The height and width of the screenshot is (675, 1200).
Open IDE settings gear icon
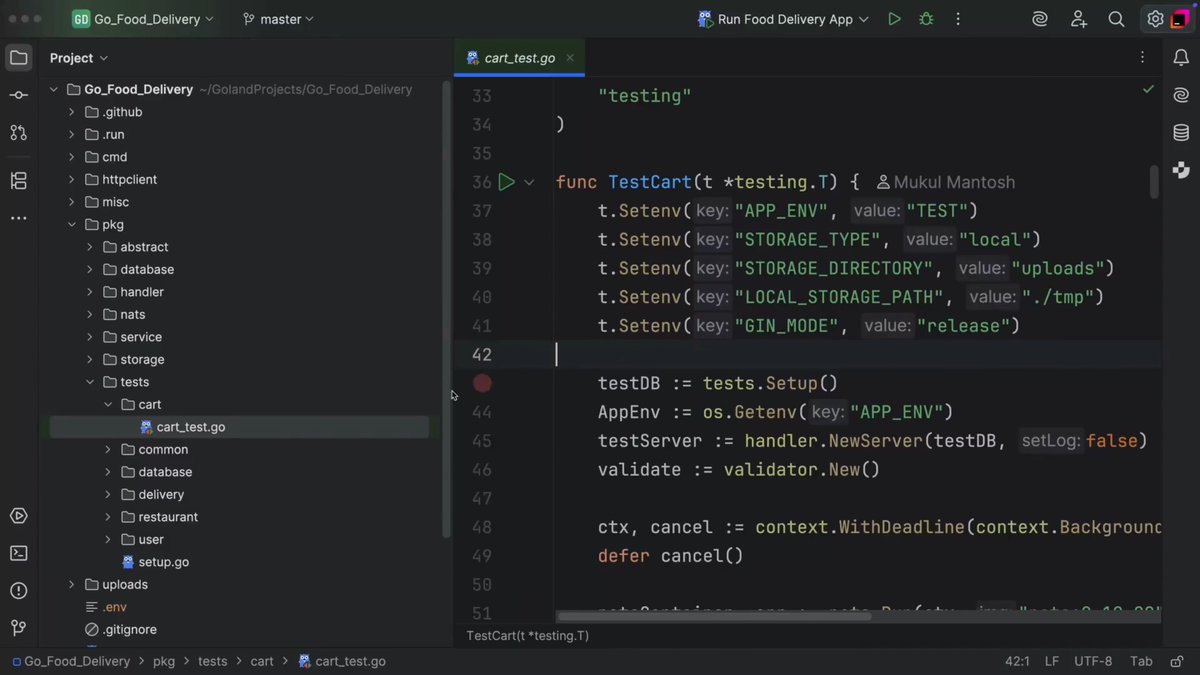(x=1155, y=19)
